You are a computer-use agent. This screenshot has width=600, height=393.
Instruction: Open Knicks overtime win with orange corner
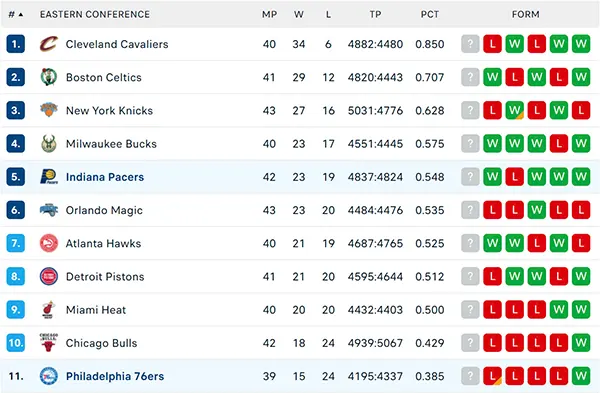pyautogui.click(x=514, y=110)
